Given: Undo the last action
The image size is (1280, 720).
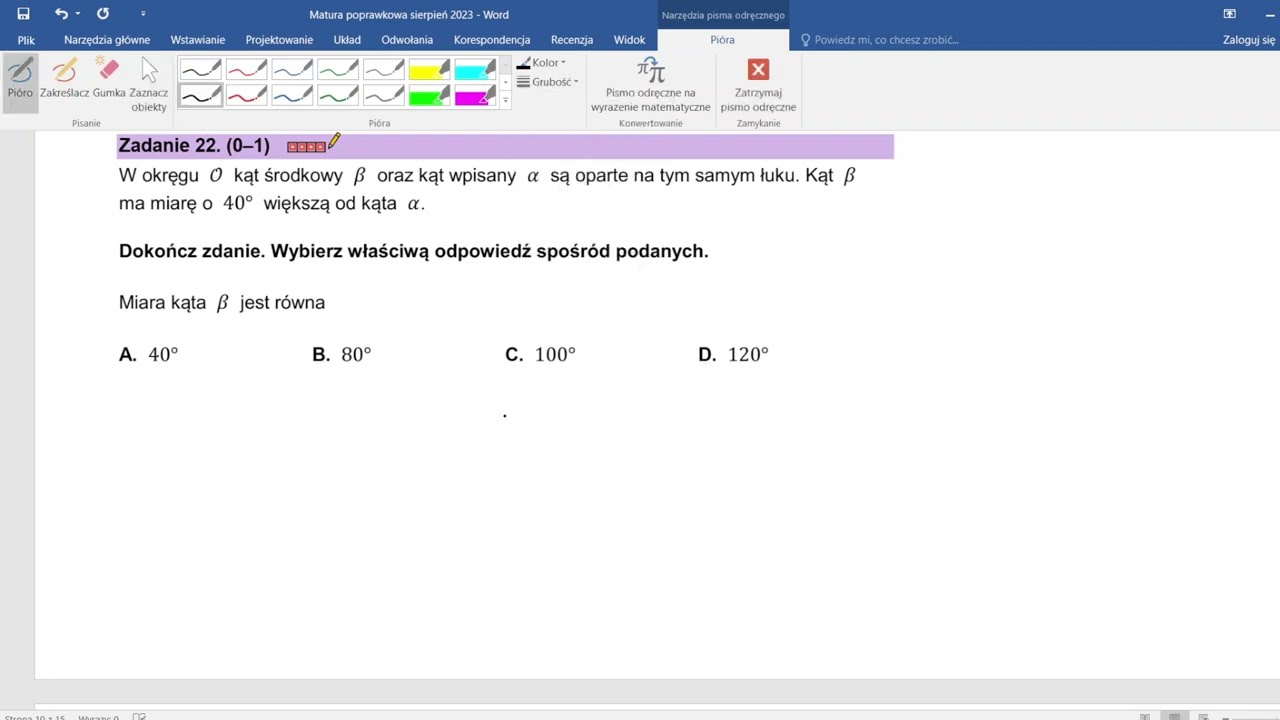Looking at the screenshot, I should coord(61,14).
